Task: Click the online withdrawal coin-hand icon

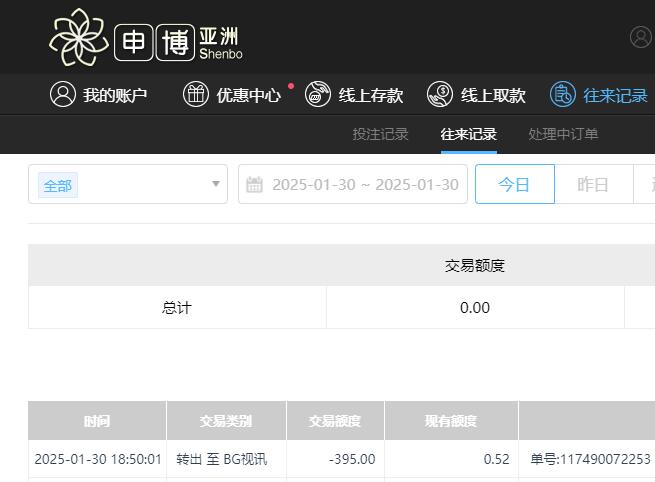Action: click(x=439, y=94)
